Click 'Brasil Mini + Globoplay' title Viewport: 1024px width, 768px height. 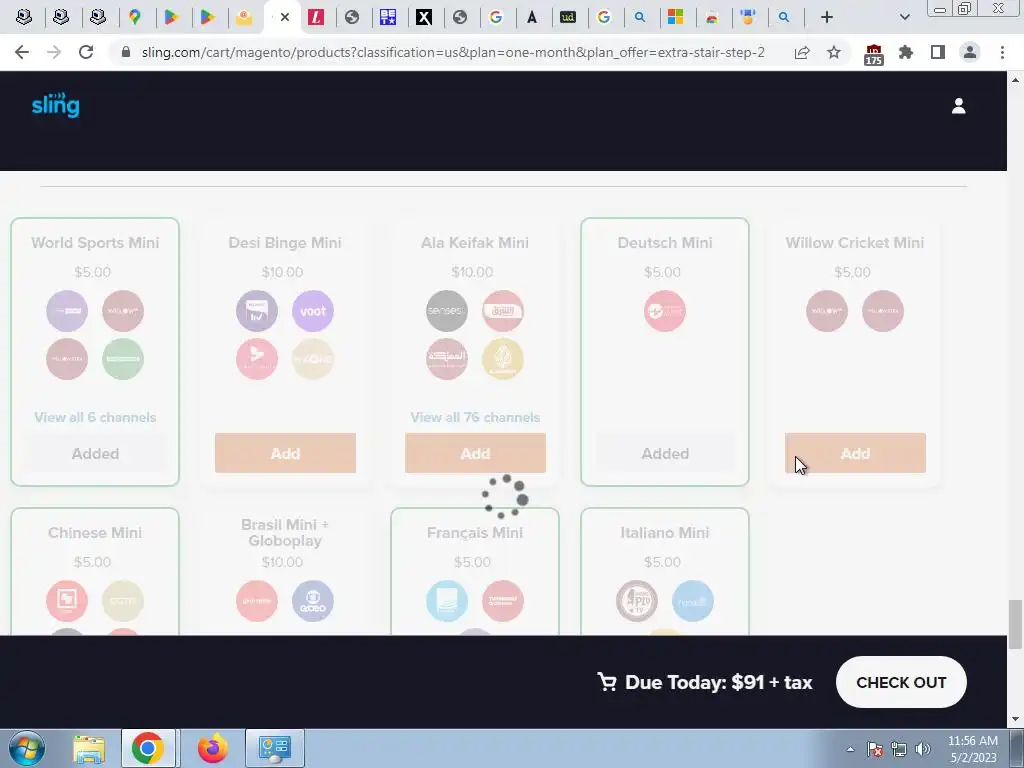coord(285,533)
